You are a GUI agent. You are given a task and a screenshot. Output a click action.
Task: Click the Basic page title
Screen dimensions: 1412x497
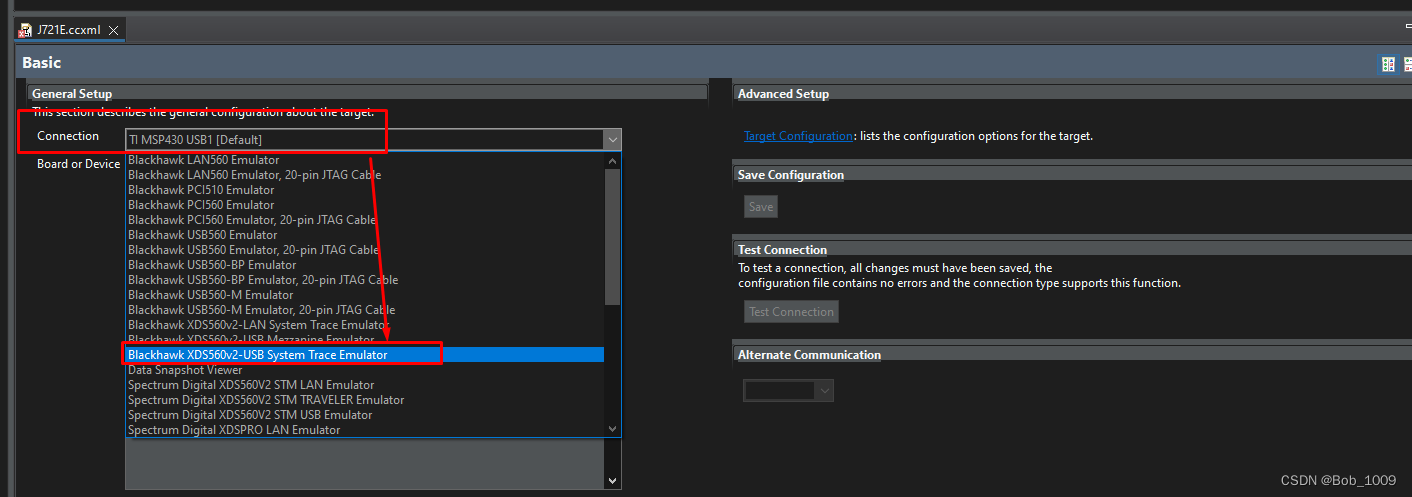click(x=42, y=63)
